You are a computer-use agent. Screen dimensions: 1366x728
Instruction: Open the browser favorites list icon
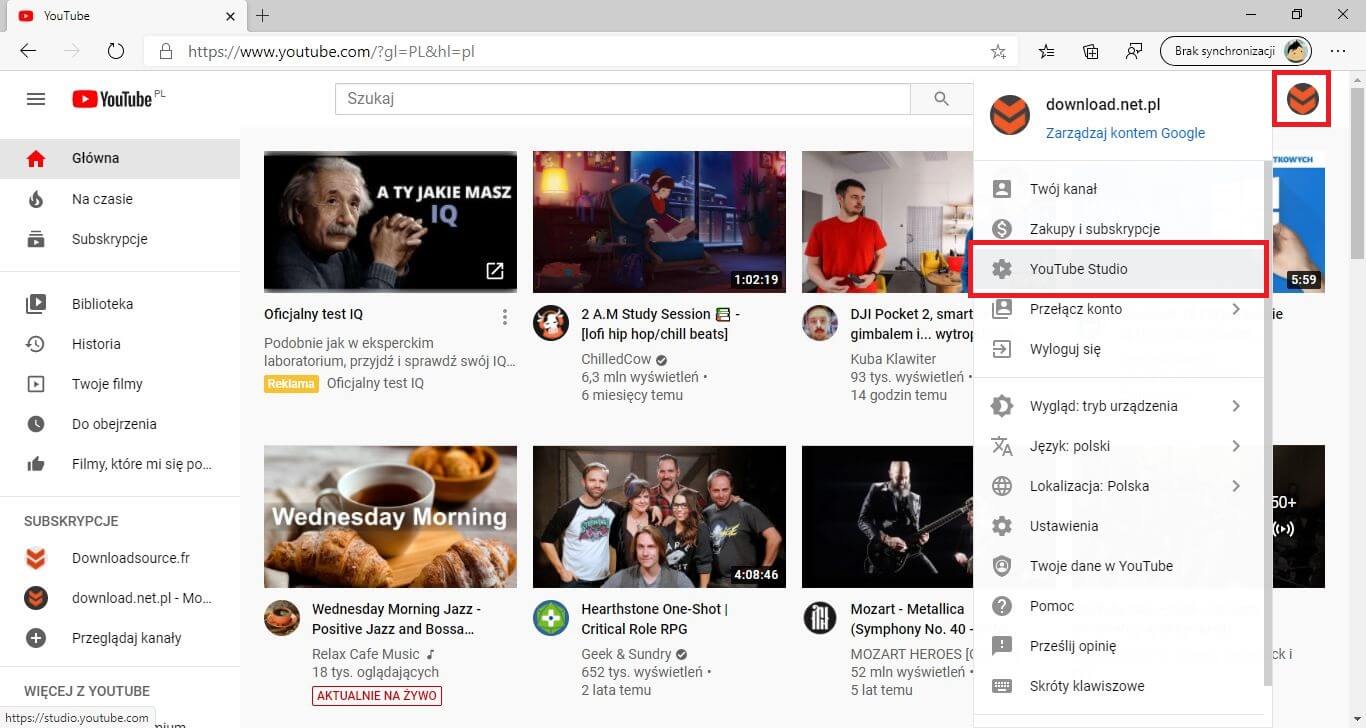1046,51
